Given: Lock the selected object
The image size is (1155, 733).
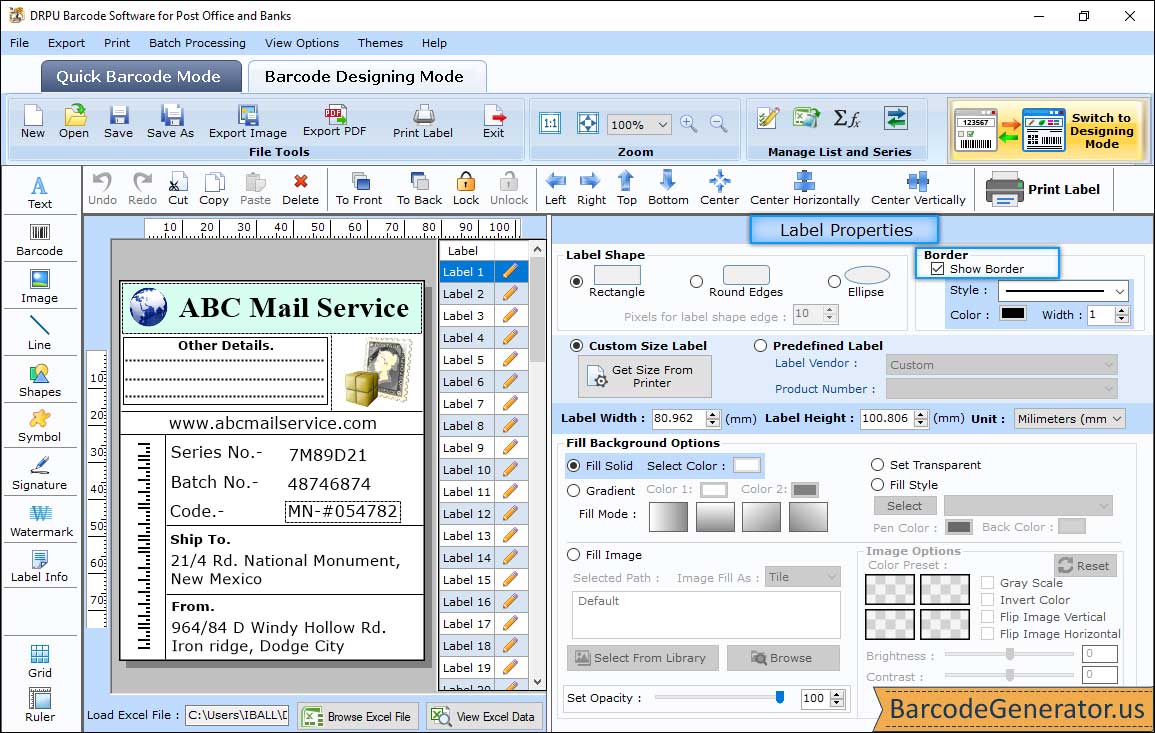Looking at the screenshot, I should pyautogui.click(x=466, y=189).
